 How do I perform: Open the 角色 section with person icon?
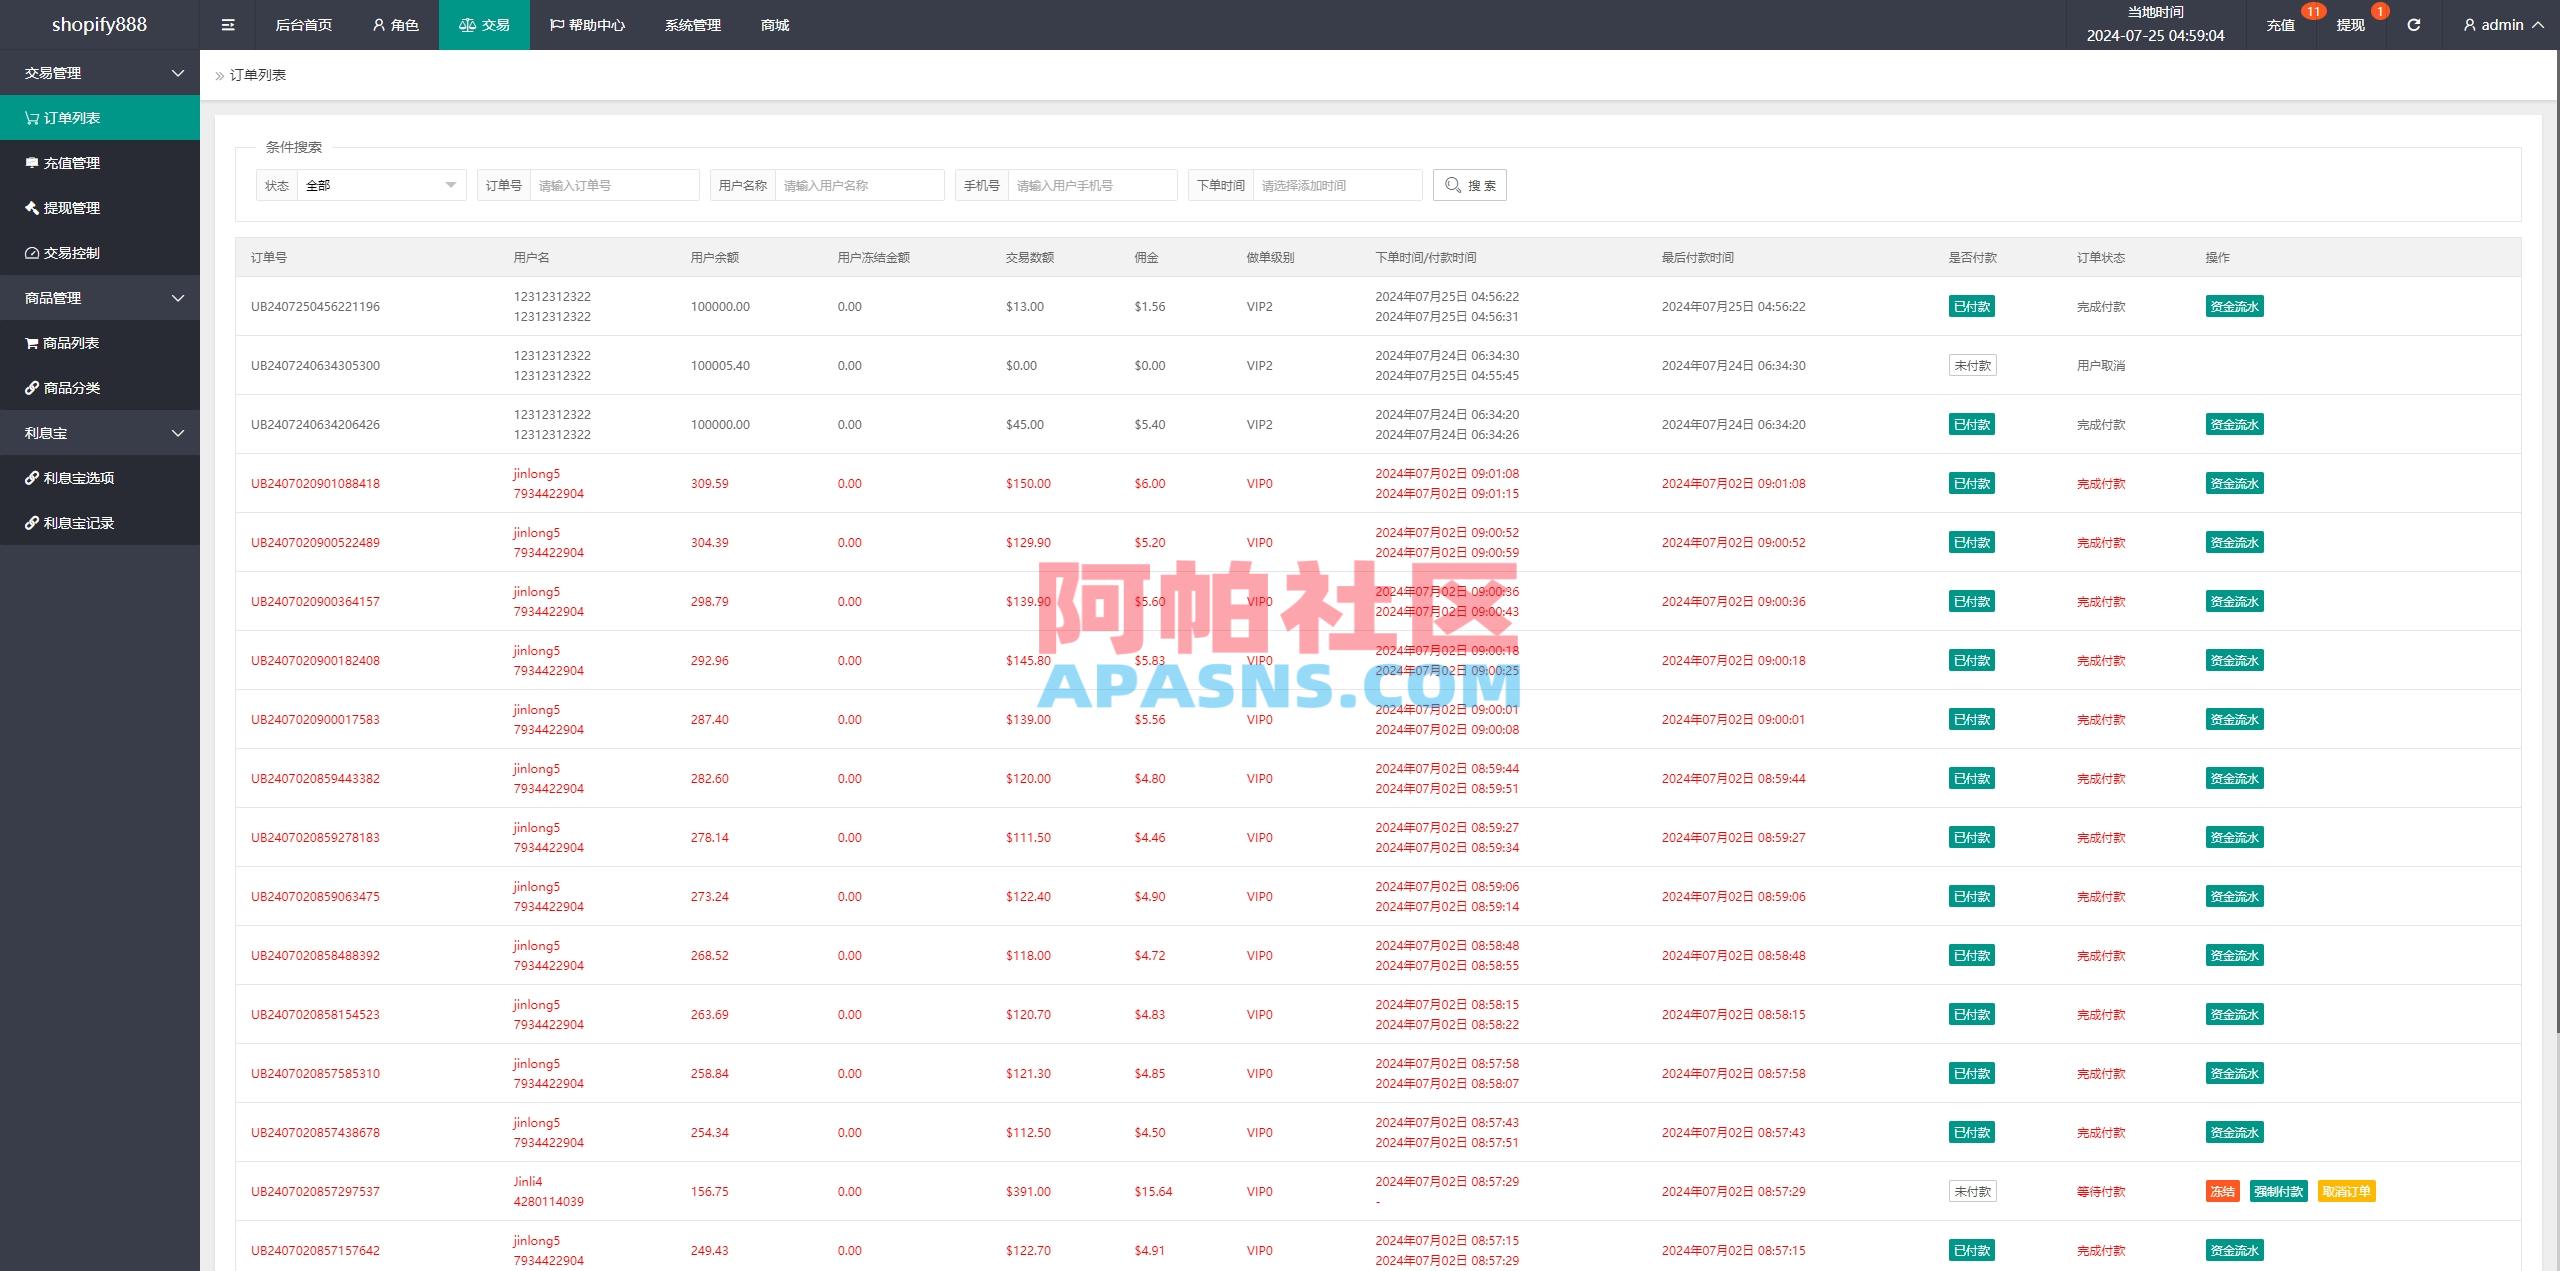[x=396, y=24]
